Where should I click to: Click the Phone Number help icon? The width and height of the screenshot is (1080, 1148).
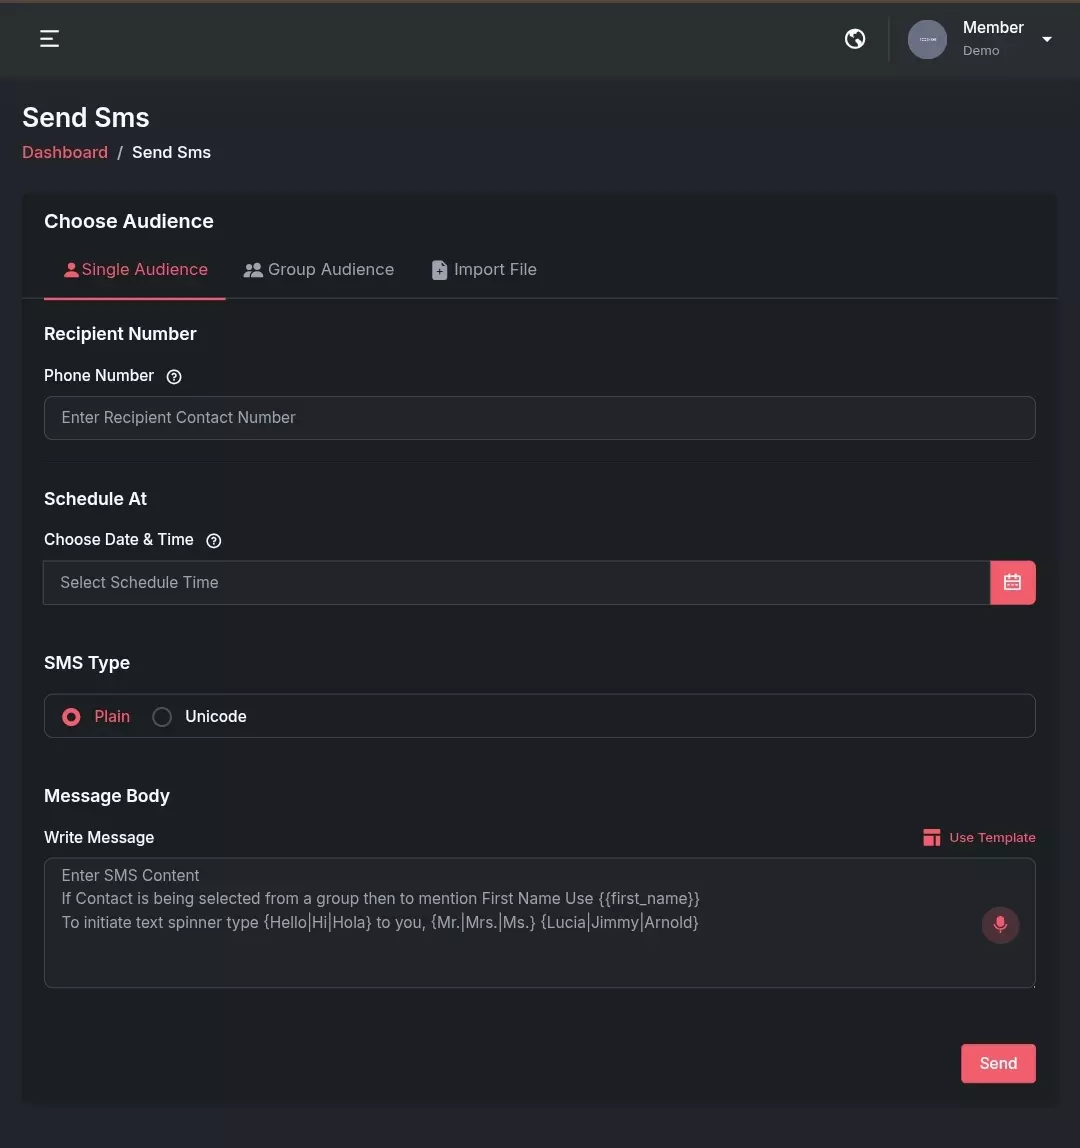coord(174,376)
